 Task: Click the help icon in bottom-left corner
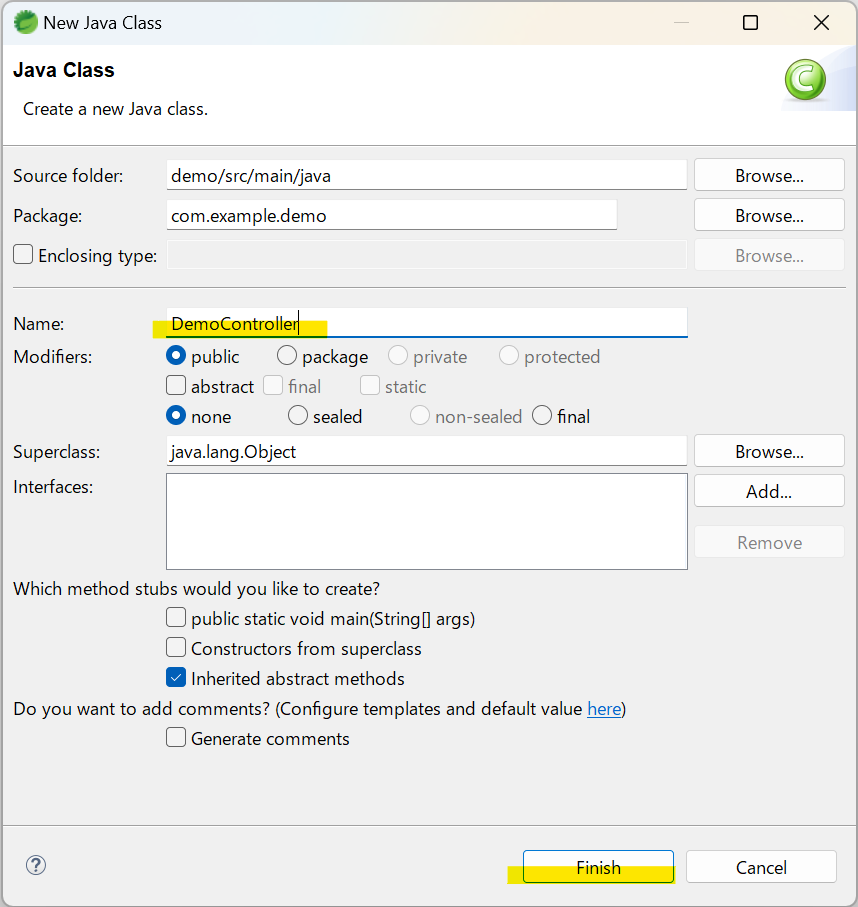[x=36, y=865]
